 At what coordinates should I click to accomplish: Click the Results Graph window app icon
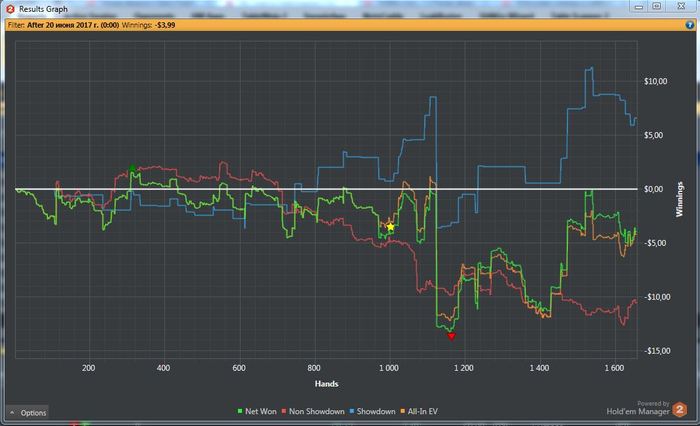click(10, 9)
